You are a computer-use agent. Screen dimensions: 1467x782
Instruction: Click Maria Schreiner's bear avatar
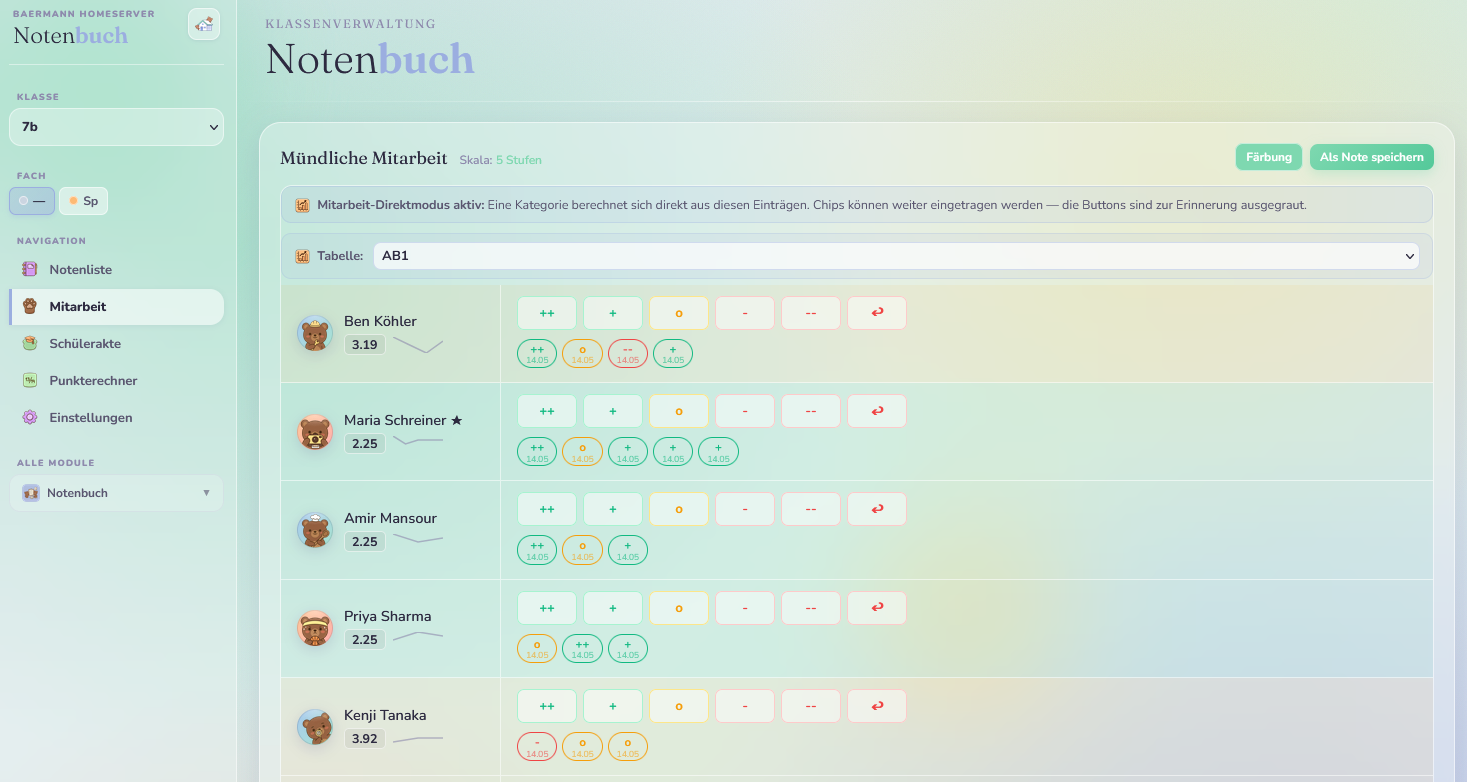click(x=315, y=432)
